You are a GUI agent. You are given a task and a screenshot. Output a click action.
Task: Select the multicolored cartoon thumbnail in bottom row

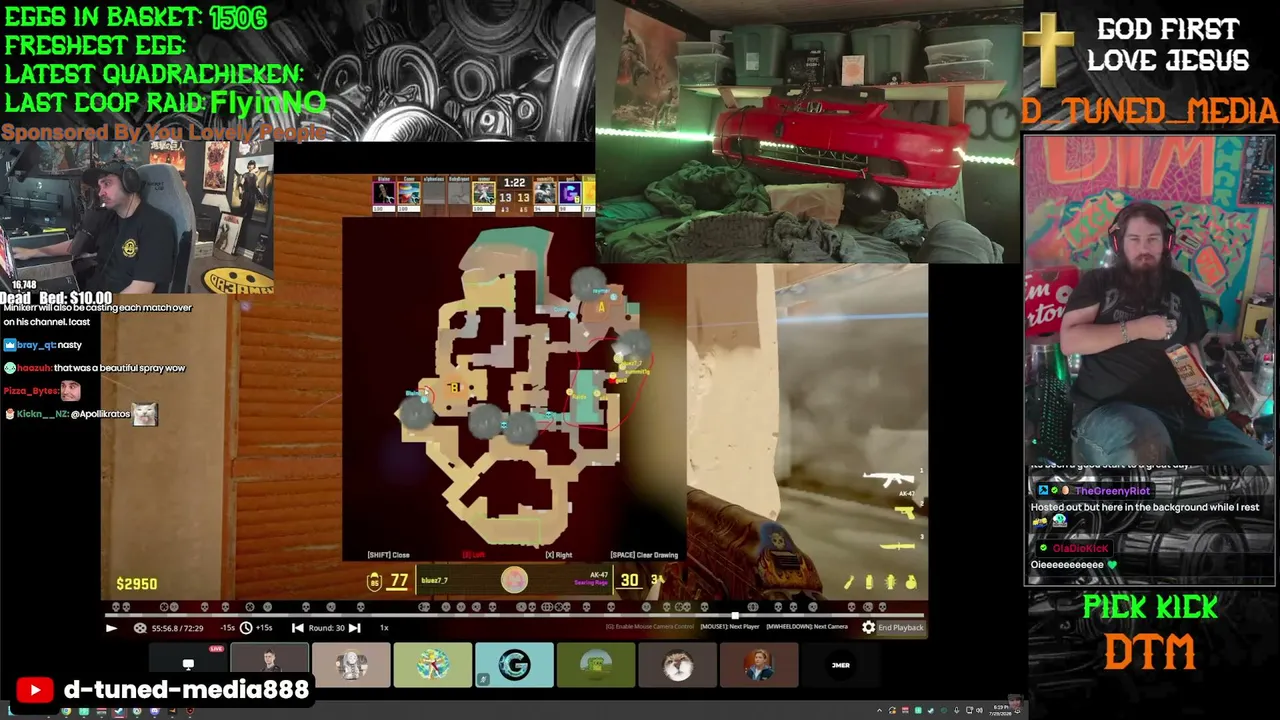coord(433,665)
